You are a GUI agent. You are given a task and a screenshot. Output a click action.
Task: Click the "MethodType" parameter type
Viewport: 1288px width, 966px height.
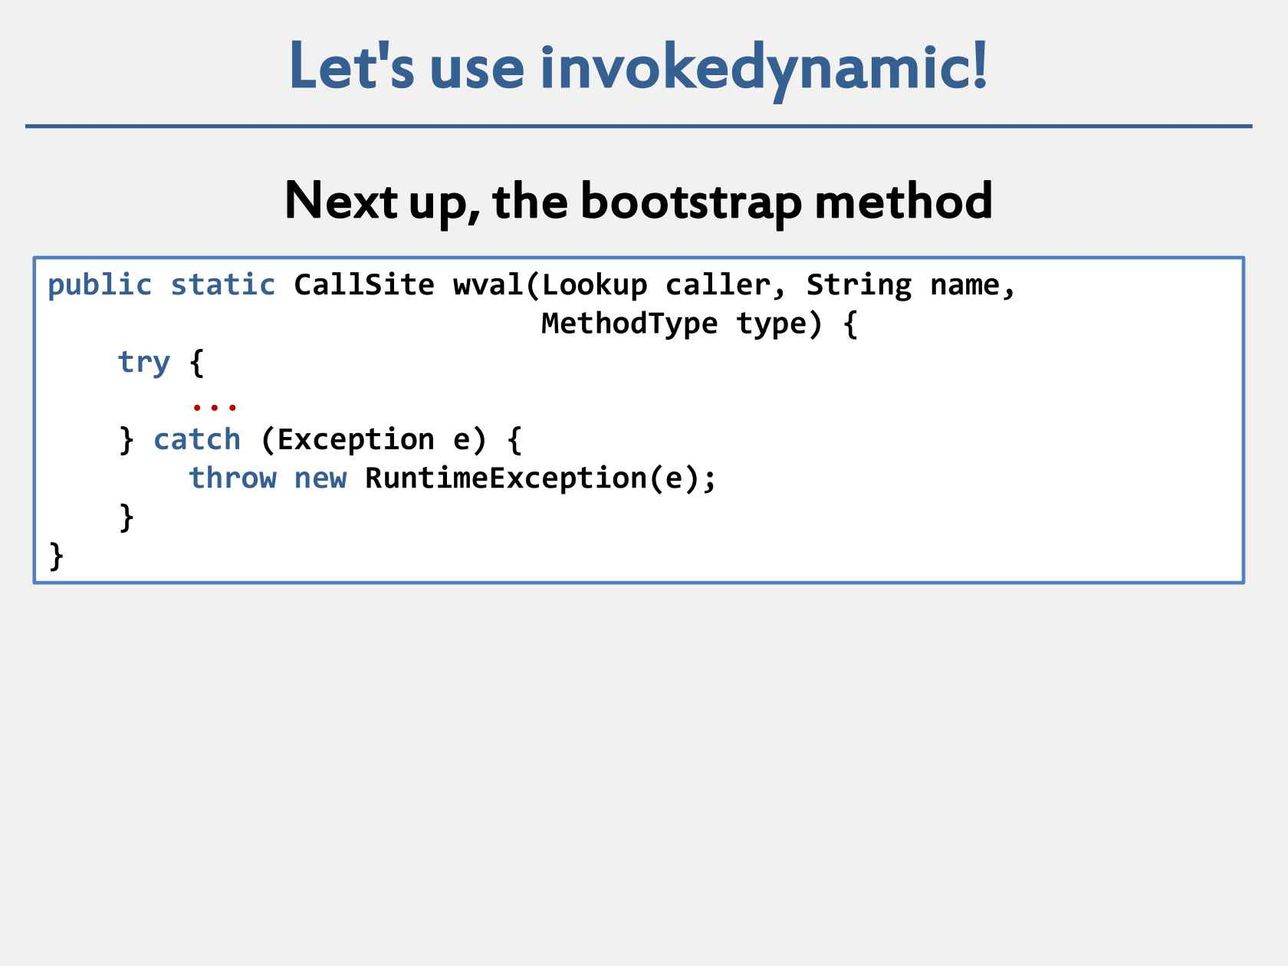tap(629, 323)
